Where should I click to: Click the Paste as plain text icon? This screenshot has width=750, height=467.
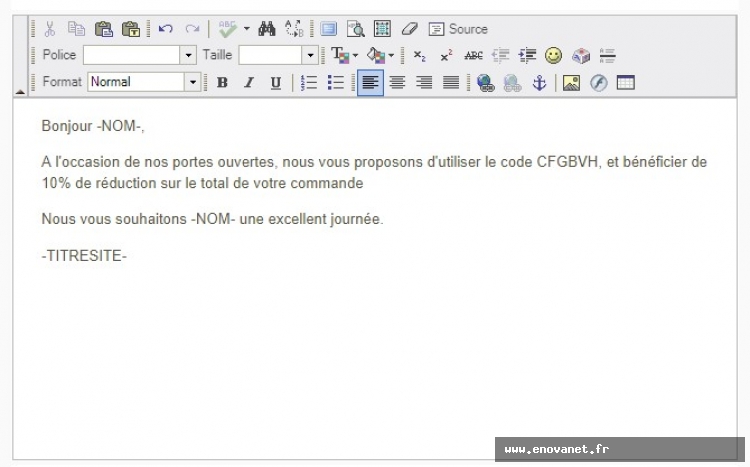tap(131, 29)
